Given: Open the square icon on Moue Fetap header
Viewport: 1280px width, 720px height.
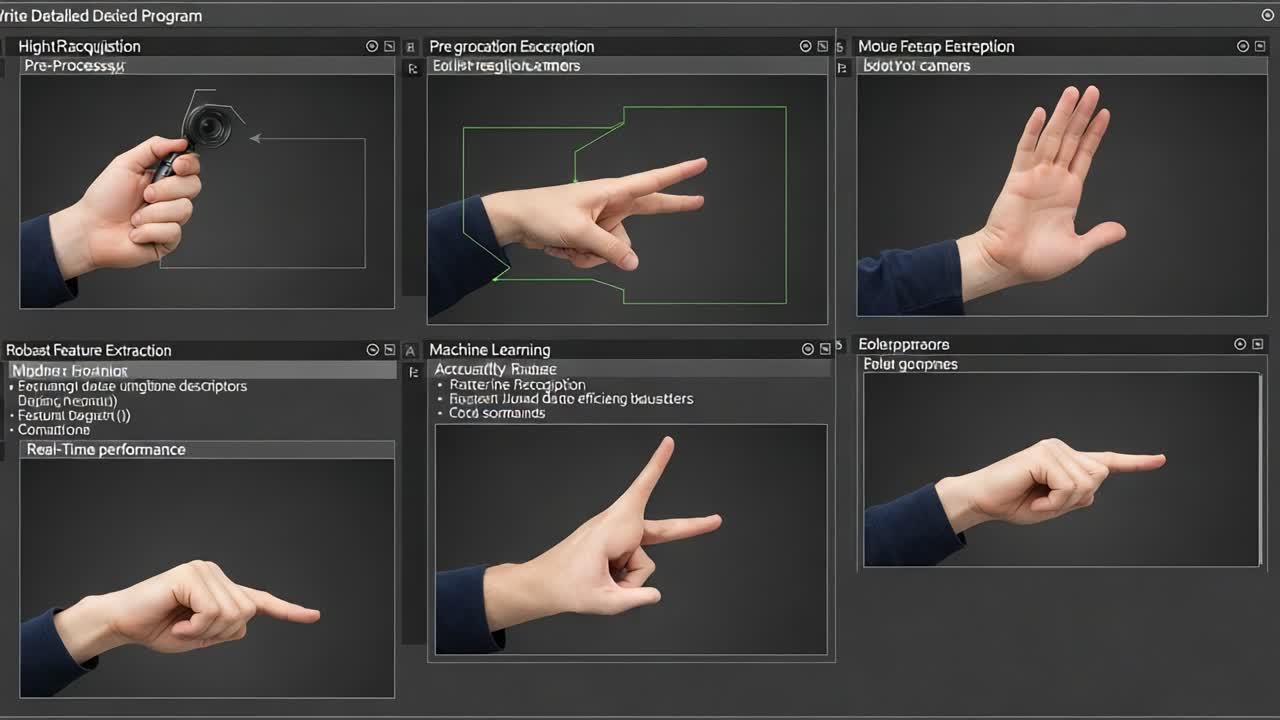Looking at the screenshot, I should (1259, 45).
